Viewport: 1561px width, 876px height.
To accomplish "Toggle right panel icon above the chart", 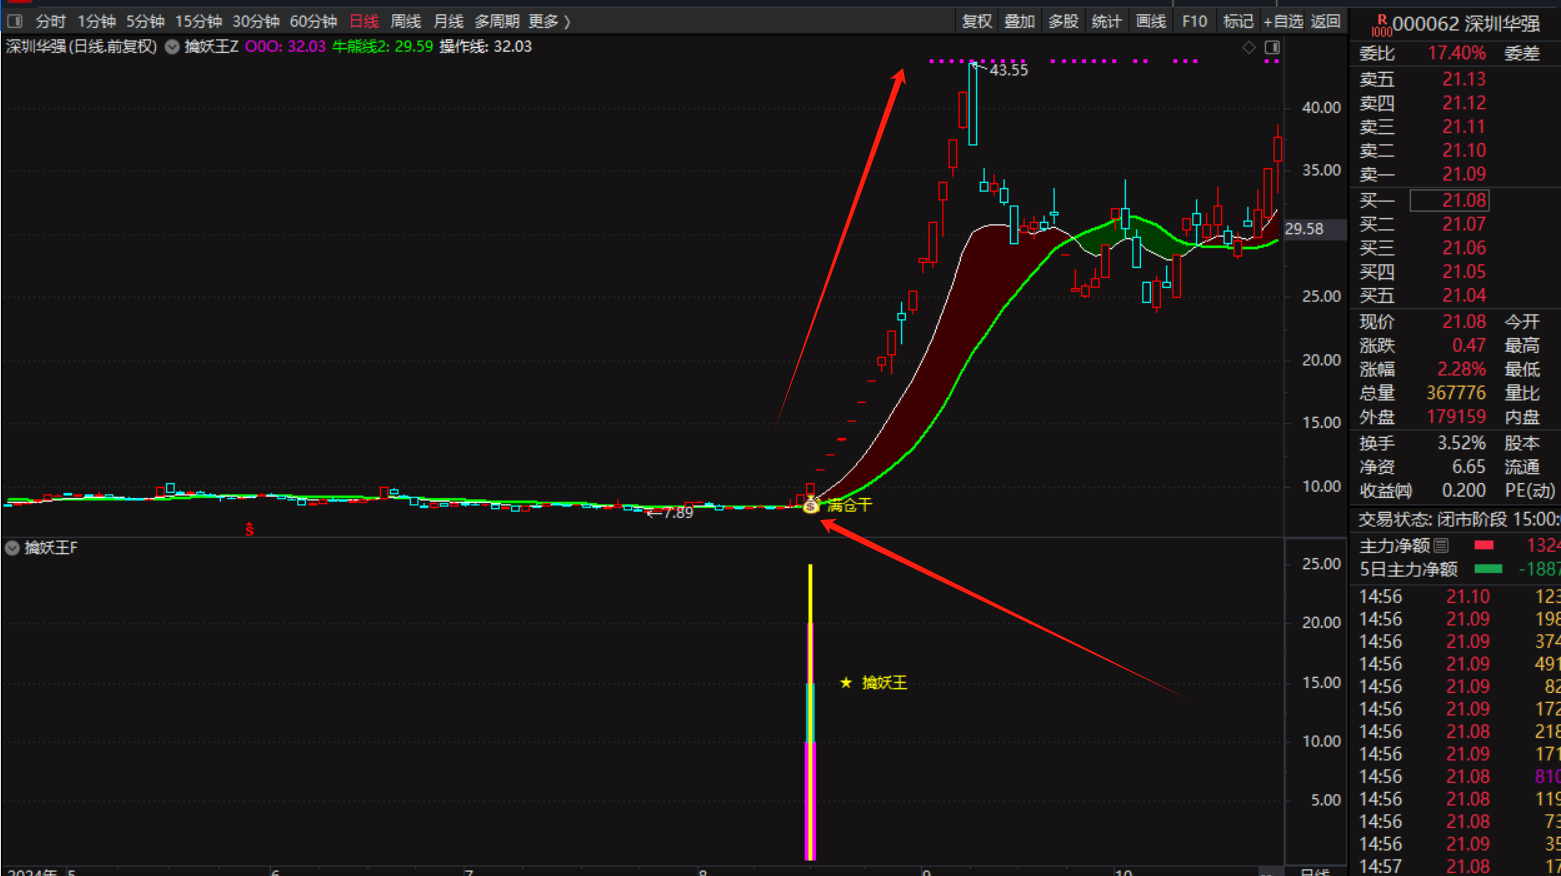I will (1272, 47).
